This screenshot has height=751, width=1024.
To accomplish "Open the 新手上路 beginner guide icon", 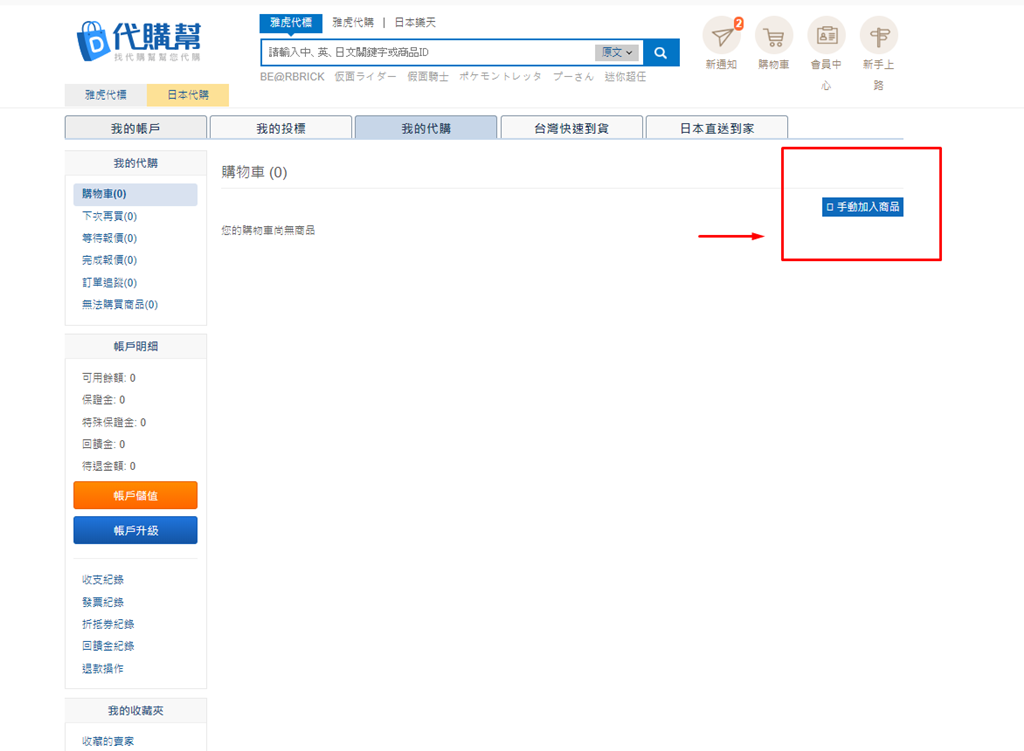I will click(878, 36).
